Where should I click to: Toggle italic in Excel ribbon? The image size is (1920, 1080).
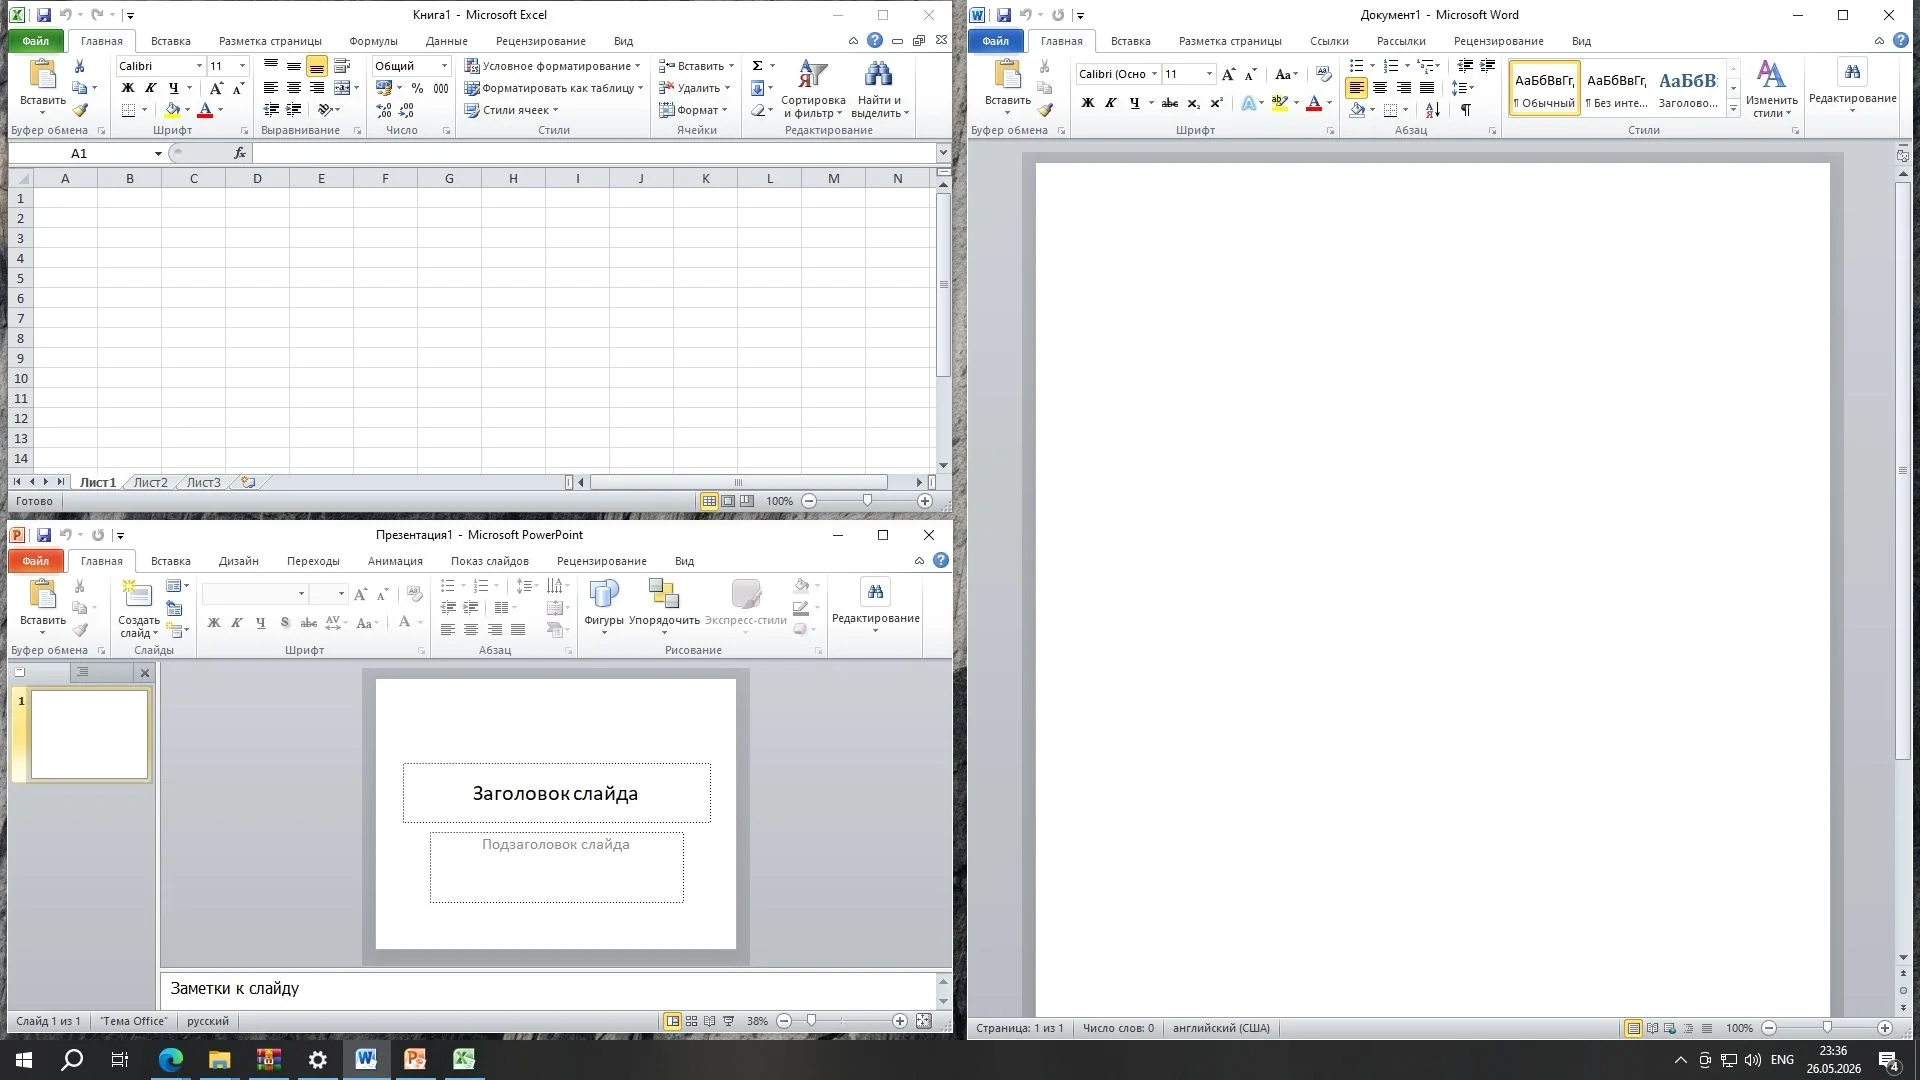click(151, 88)
